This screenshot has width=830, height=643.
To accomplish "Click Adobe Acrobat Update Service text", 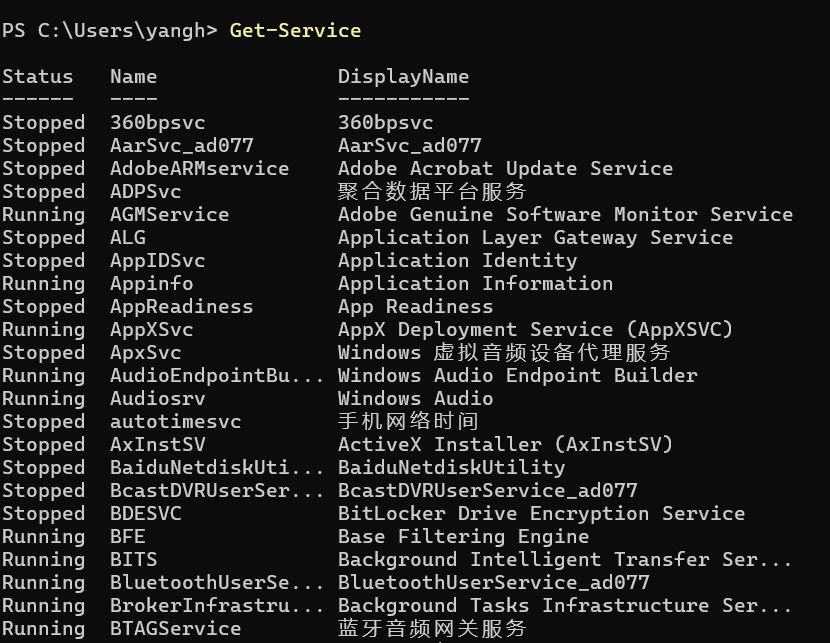I will click(x=505, y=168).
